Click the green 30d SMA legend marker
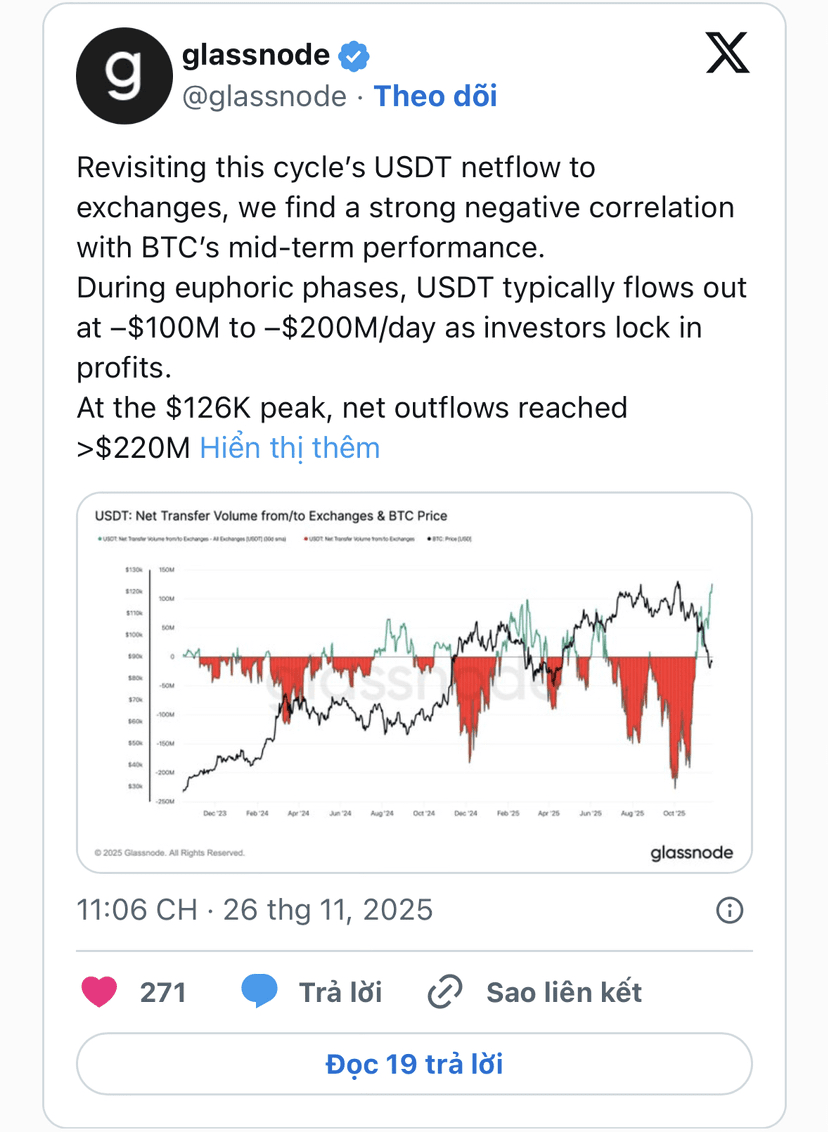Image resolution: width=828 pixels, height=1132 pixels. pyautogui.click(x=97, y=538)
